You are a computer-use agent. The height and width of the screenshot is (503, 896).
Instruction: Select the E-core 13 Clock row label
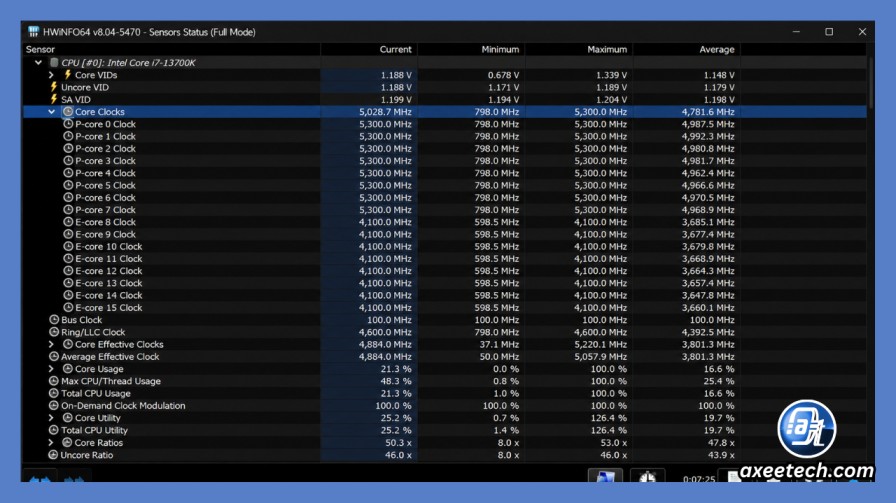[x=109, y=283]
